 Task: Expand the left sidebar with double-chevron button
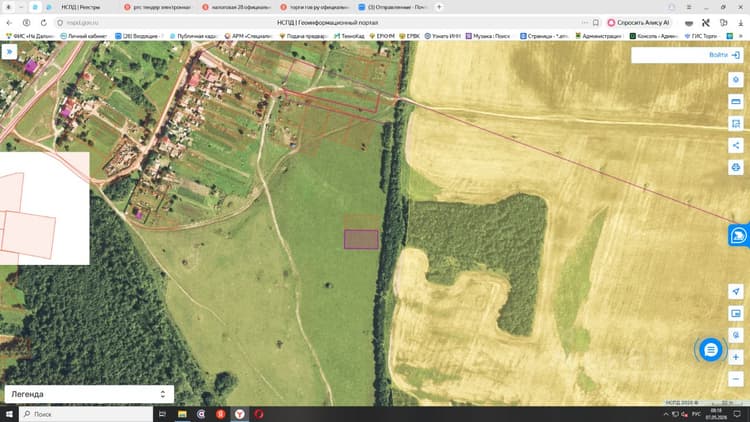9,52
